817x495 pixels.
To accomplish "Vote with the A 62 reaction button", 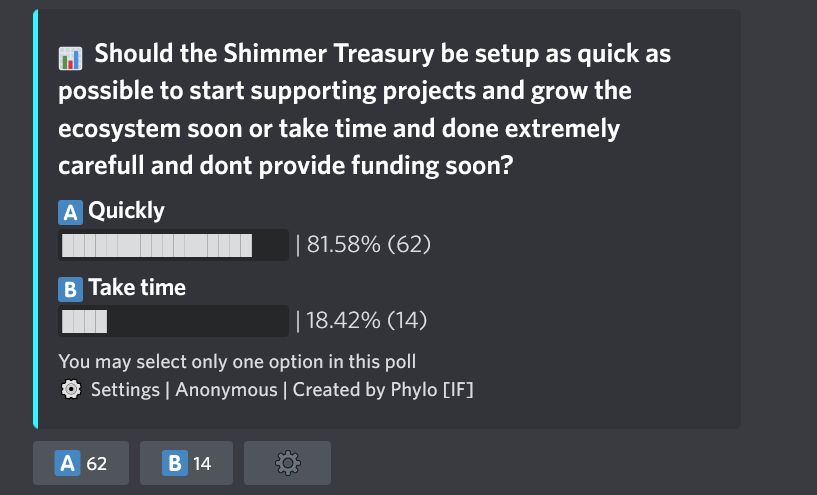I will 81,463.
